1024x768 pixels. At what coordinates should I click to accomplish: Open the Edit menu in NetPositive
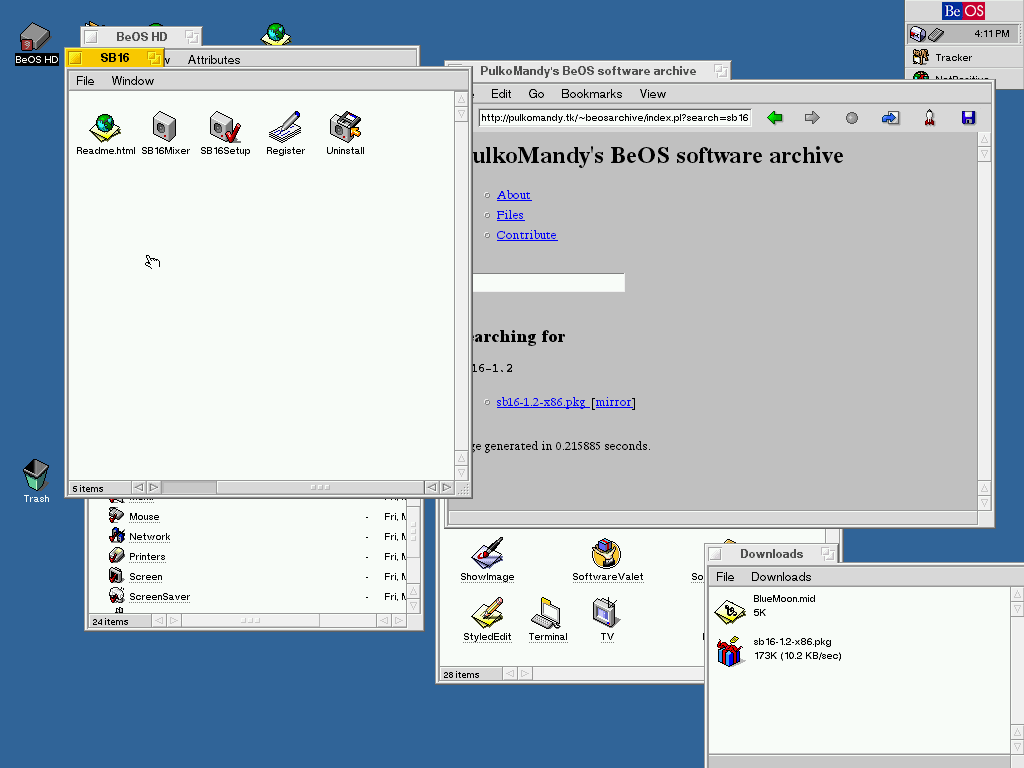click(x=501, y=94)
